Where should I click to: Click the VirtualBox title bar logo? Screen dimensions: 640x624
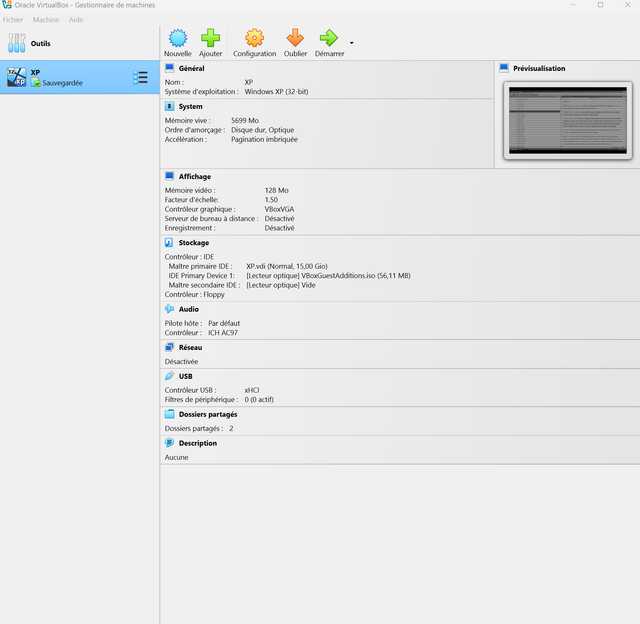coord(7,5)
